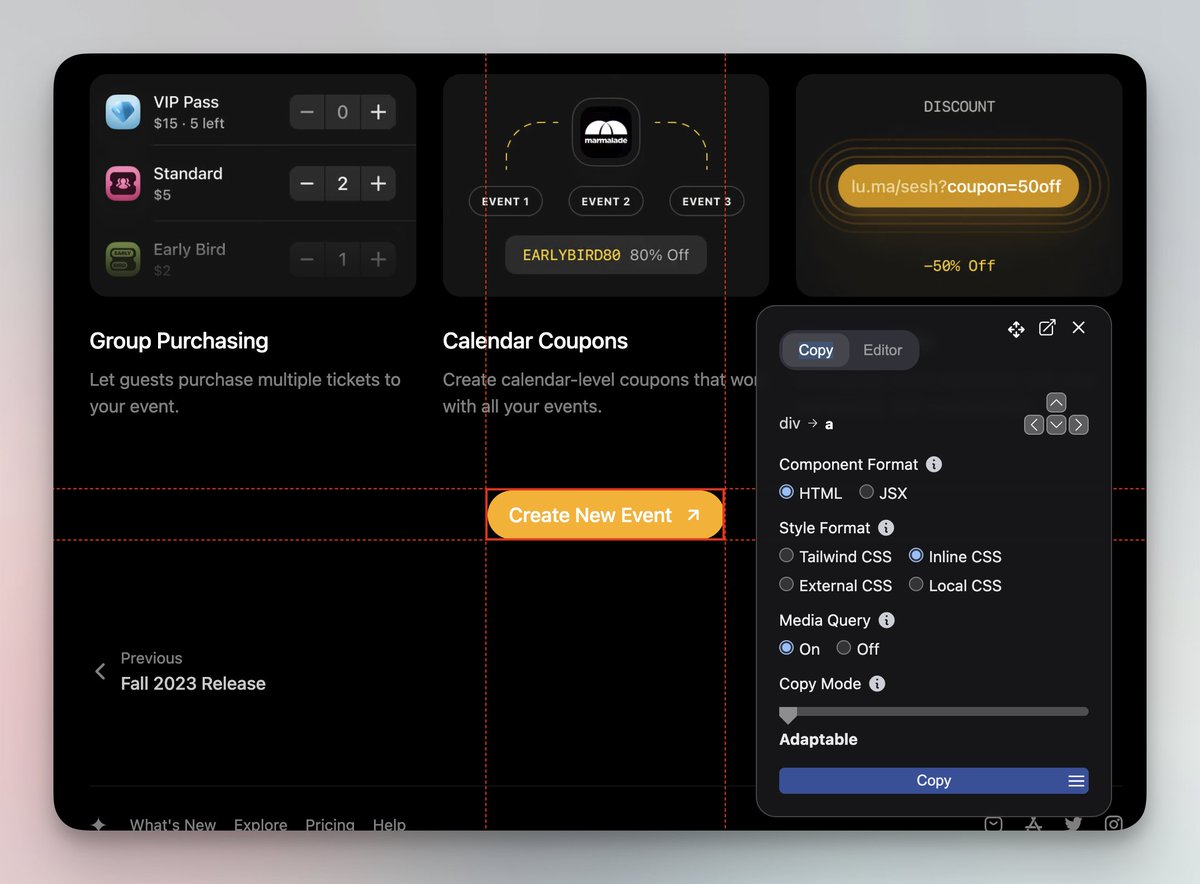Choose Local CSS style format
This screenshot has width=1200, height=884.
tap(916, 584)
